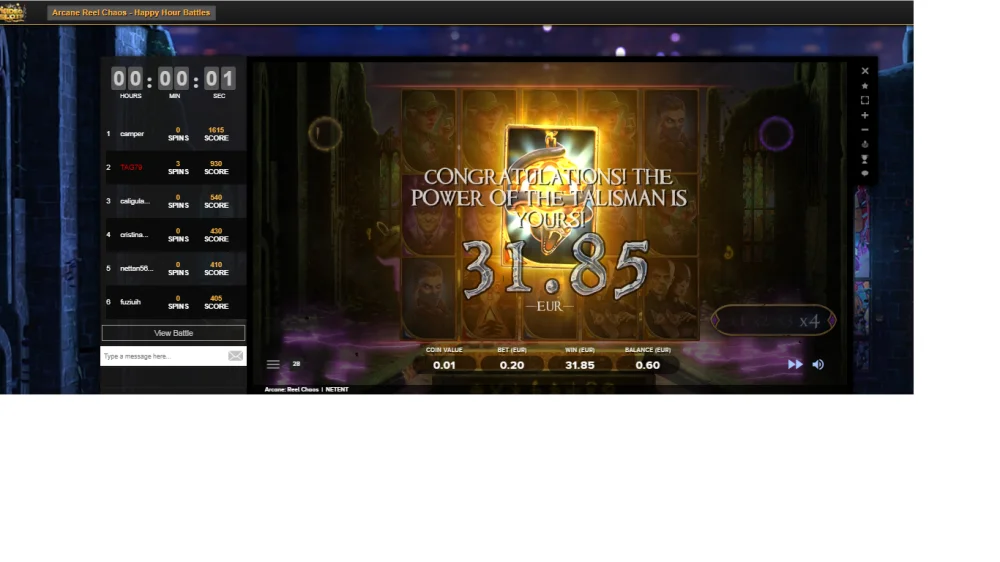Select player cristina in the leaderboard

pyautogui.click(x=134, y=235)
